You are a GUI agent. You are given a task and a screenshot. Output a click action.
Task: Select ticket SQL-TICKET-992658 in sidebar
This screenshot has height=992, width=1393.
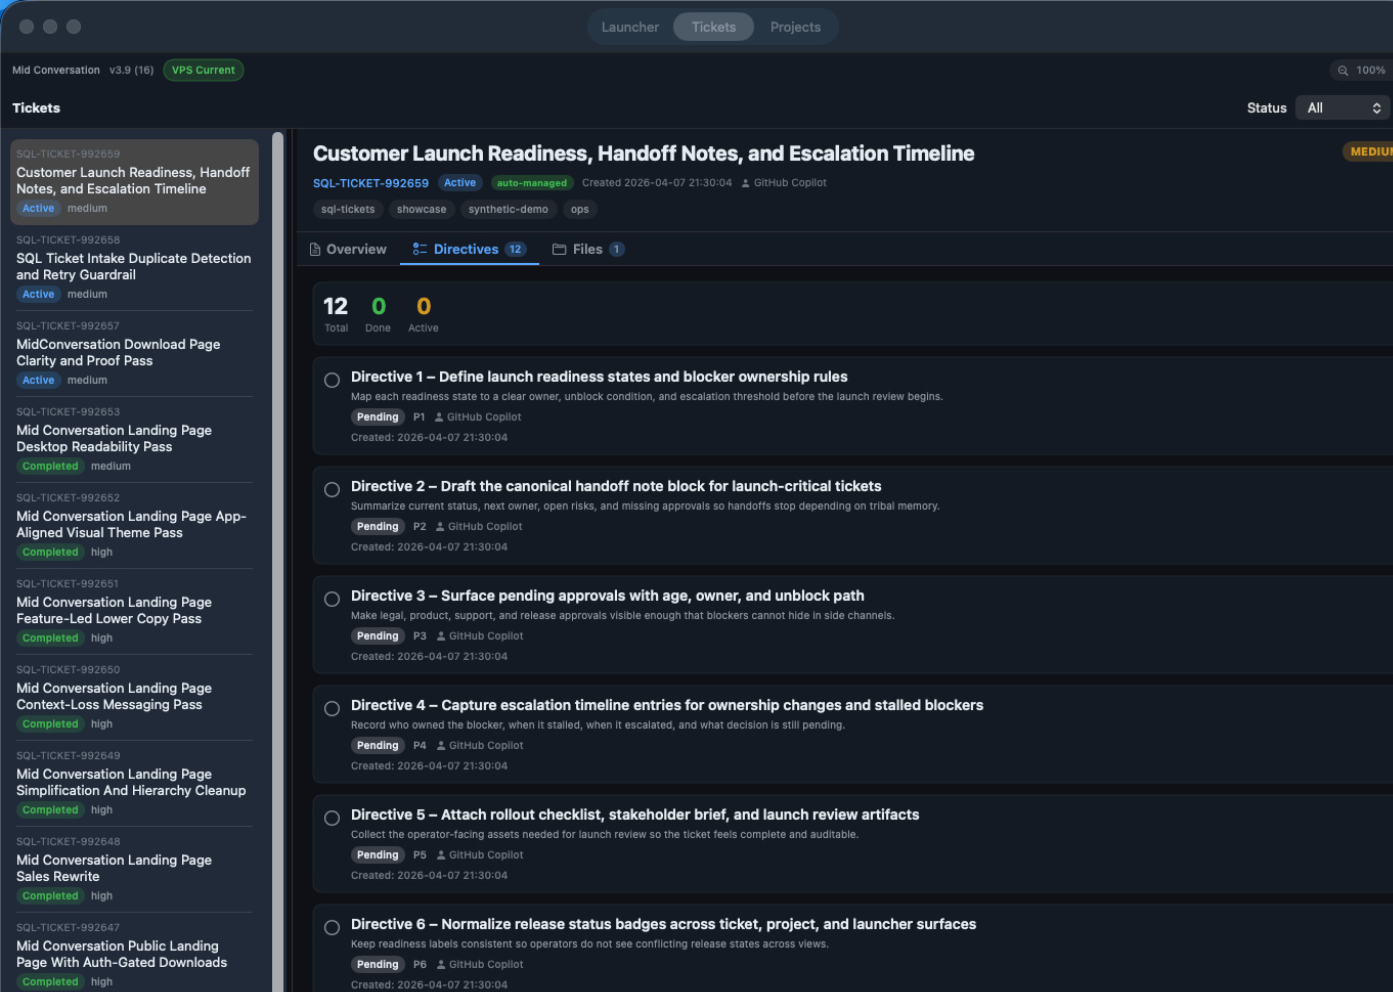133,266
